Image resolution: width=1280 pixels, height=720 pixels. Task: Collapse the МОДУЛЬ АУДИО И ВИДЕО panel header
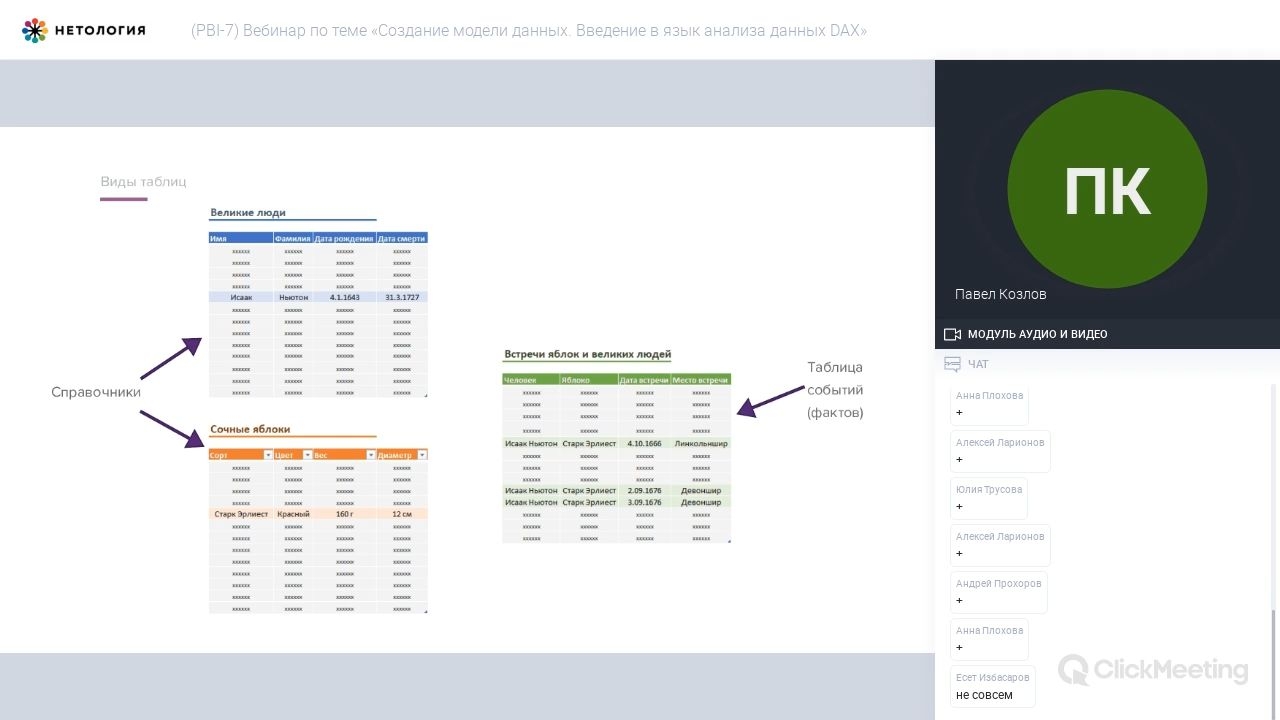tap(1107, 334)
